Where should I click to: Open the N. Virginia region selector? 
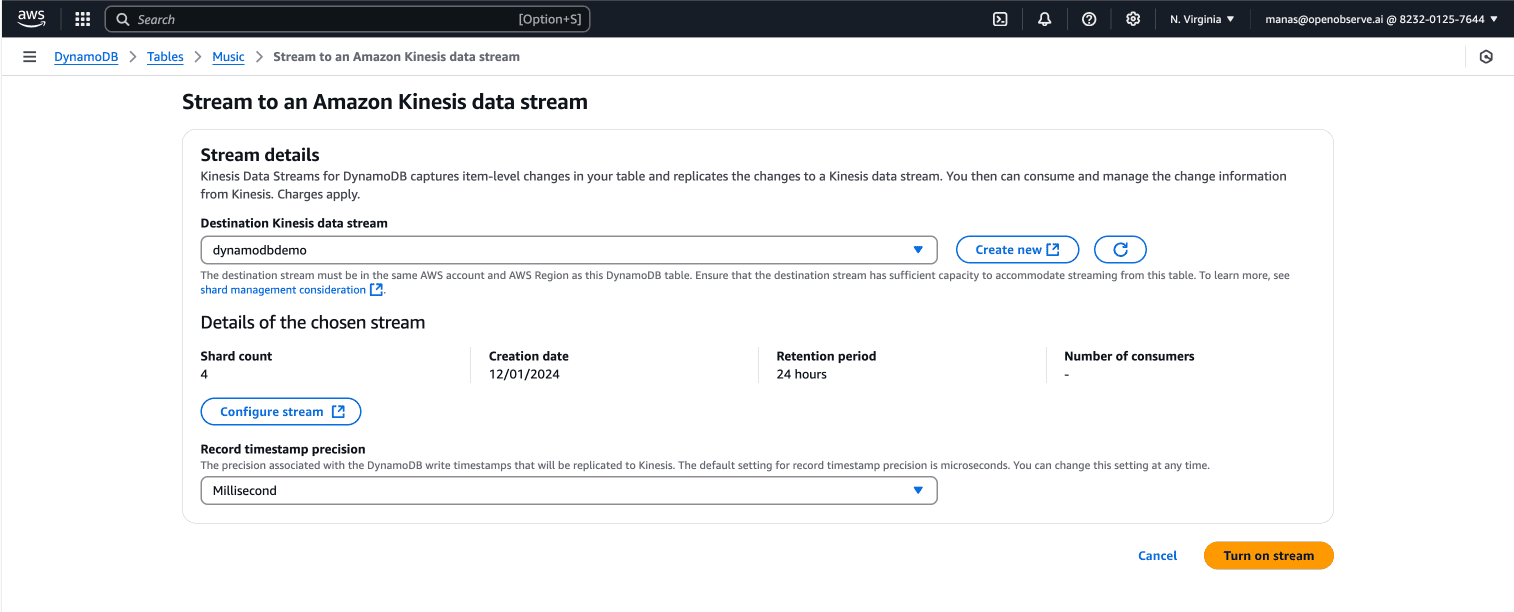coord(1202,19)
